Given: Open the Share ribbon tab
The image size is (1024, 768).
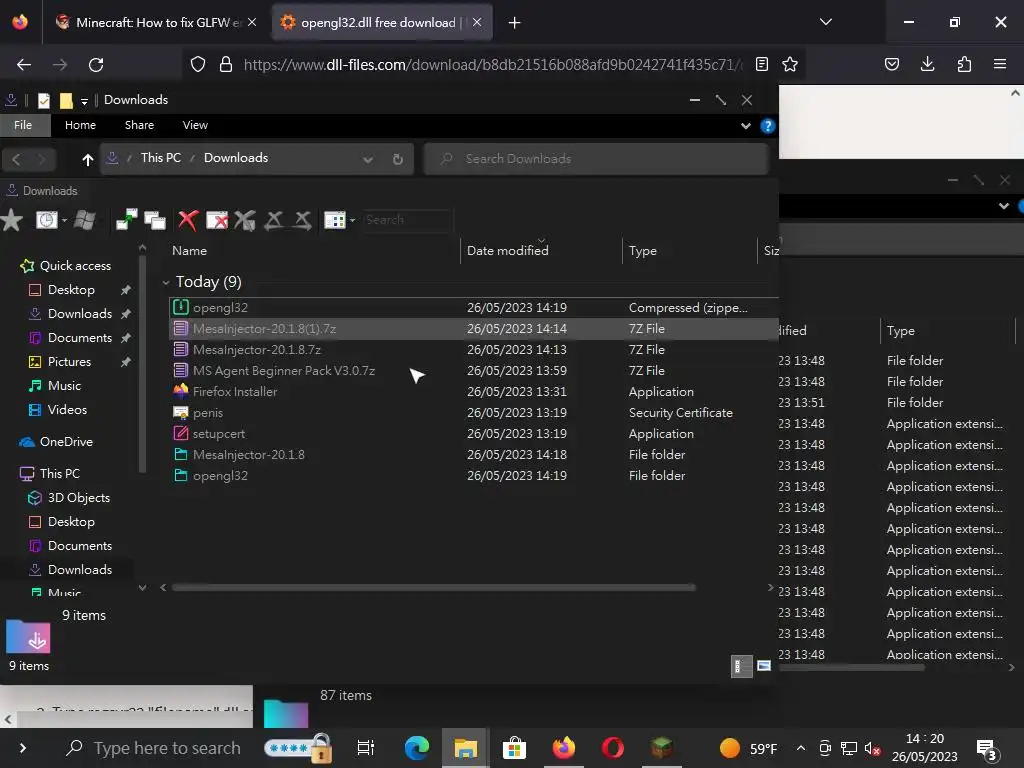Looking at the screenshot, I should coord(139,125).
